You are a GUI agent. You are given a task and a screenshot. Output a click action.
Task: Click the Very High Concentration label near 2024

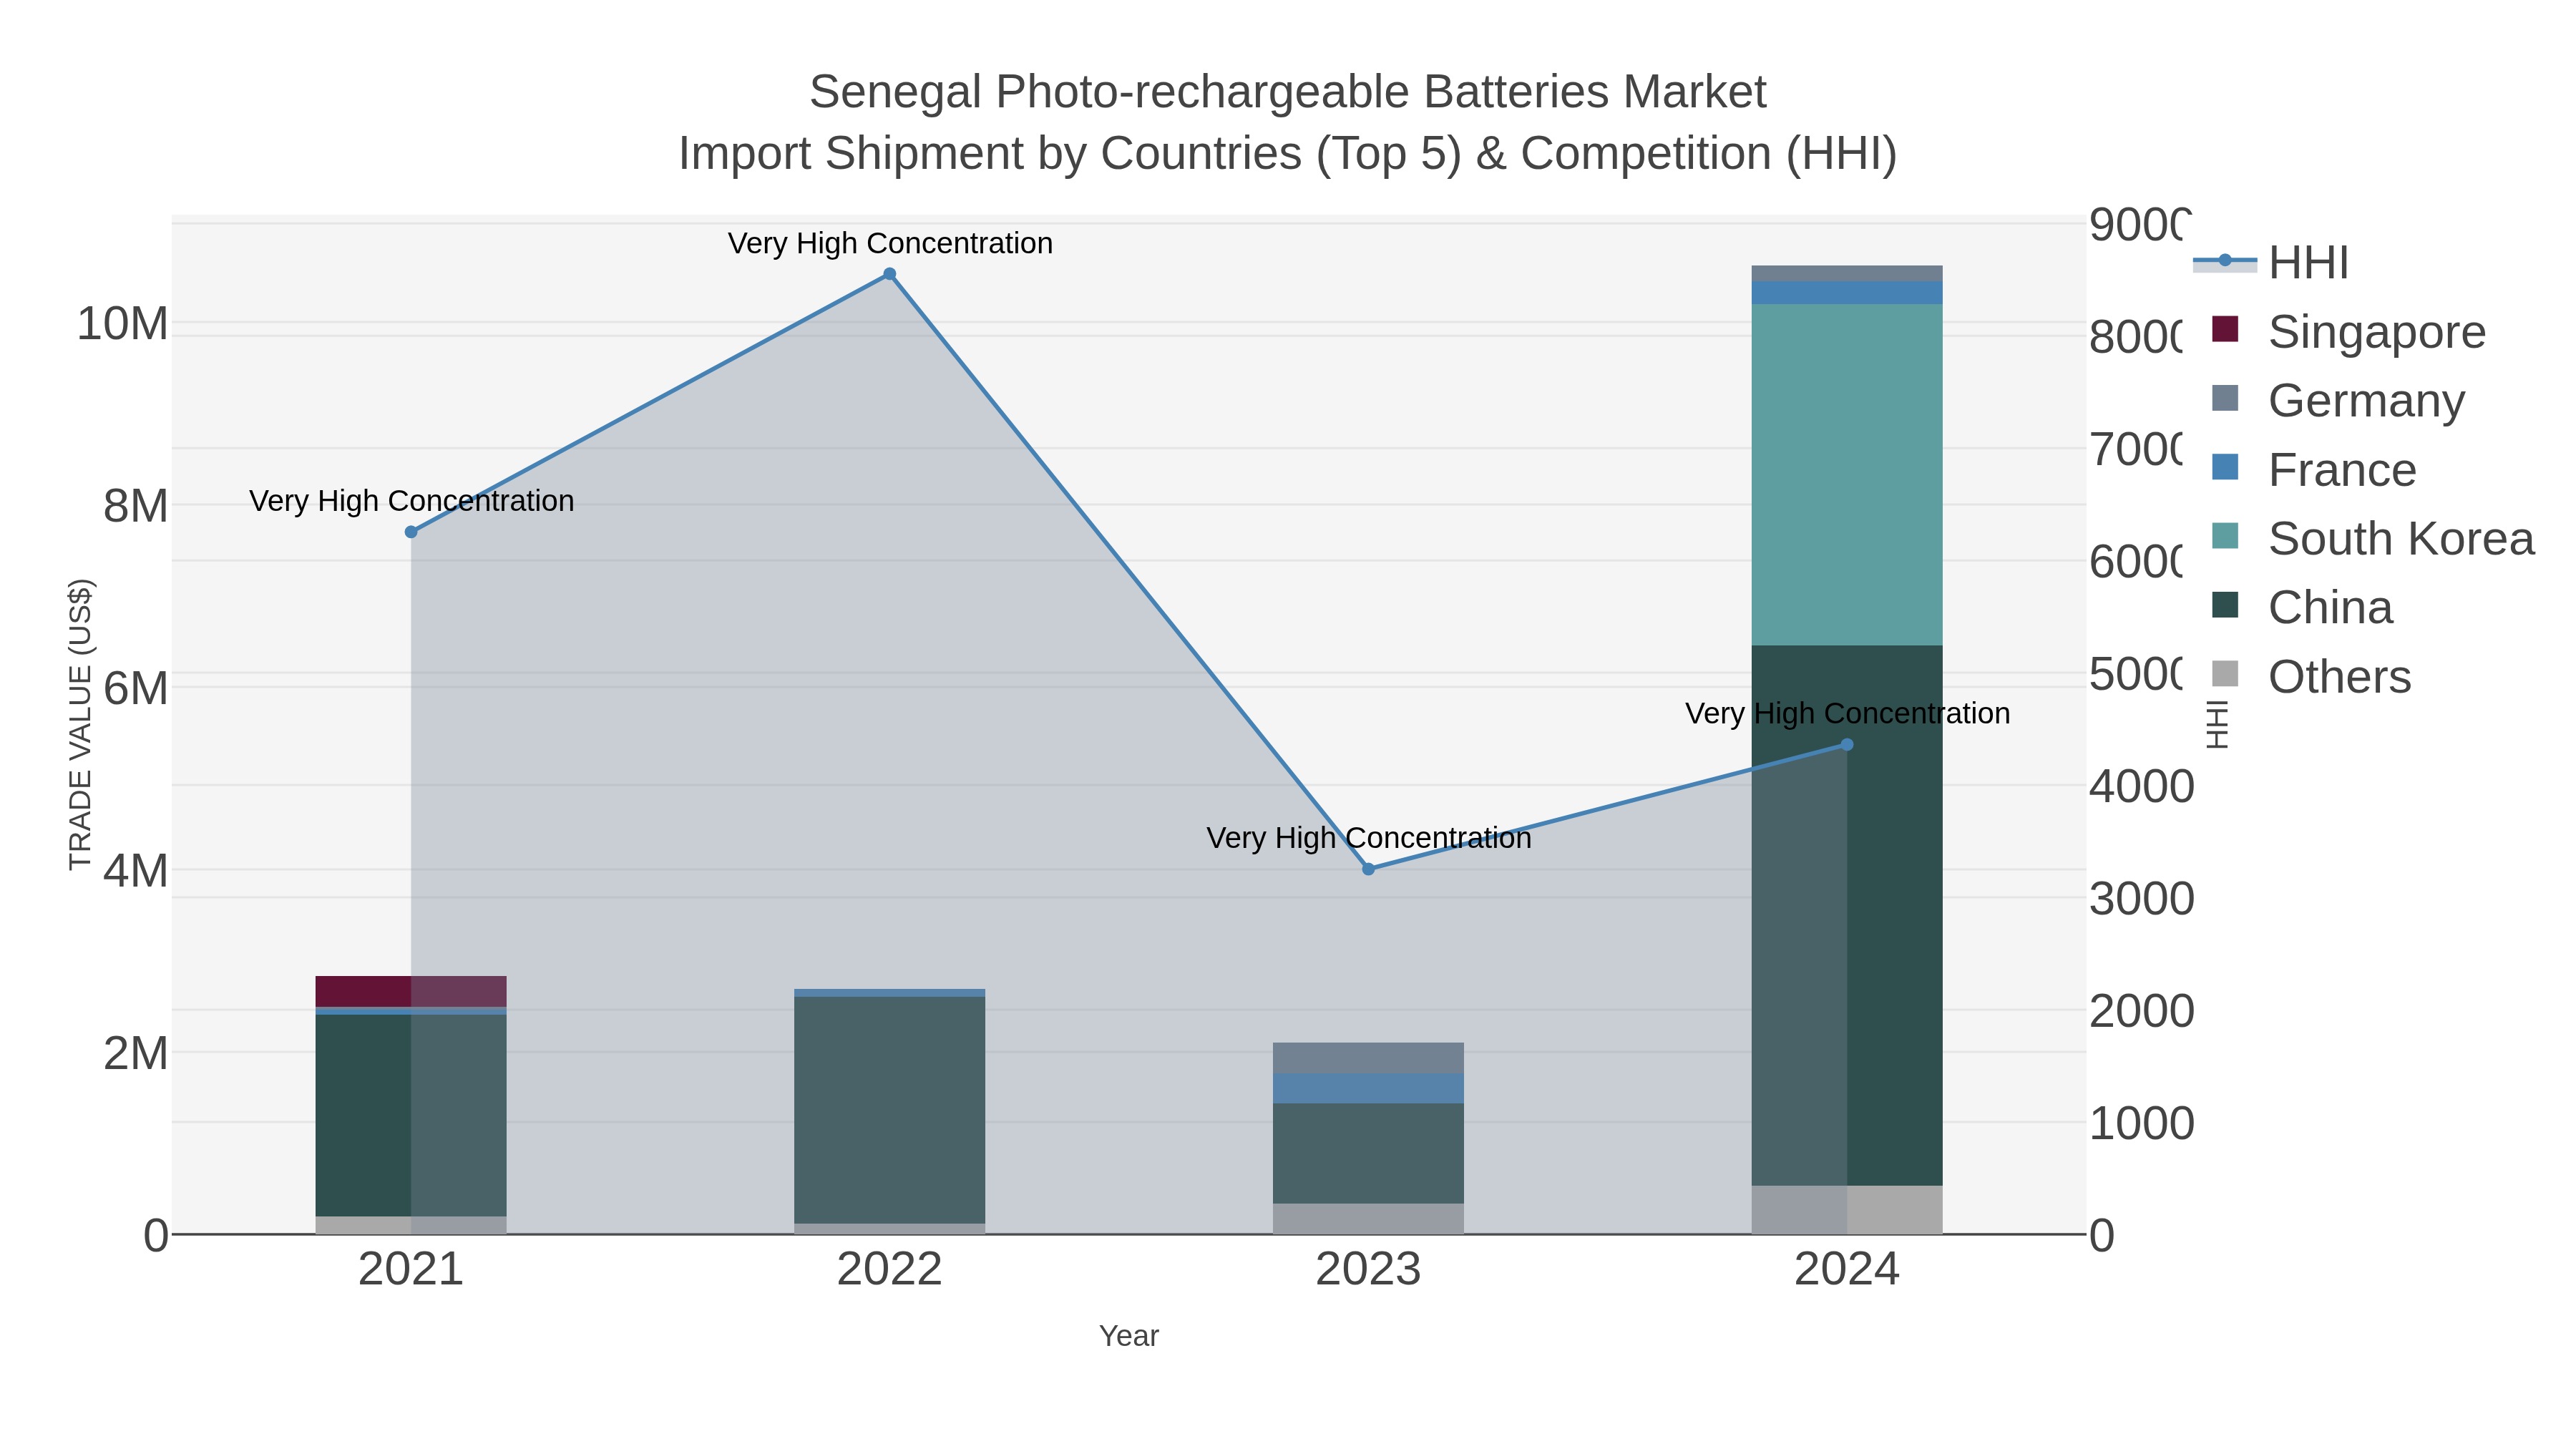(1847, 713)
